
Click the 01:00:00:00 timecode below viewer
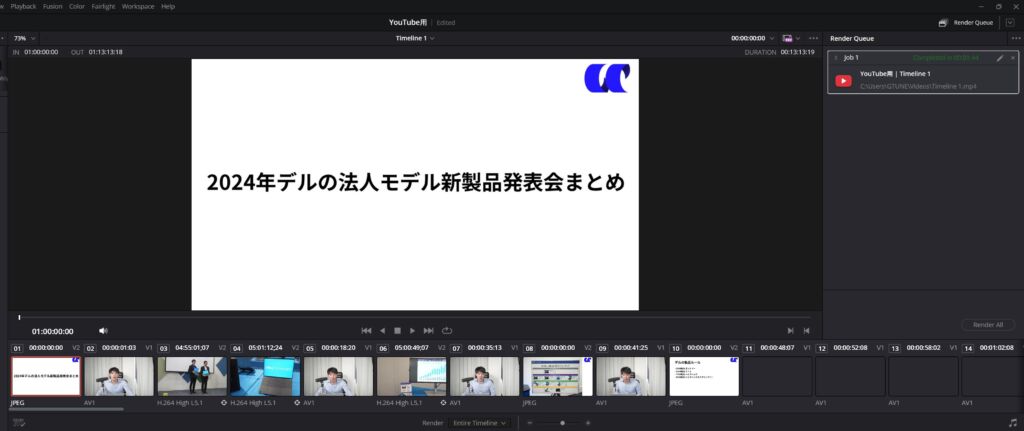coord(53,332)
